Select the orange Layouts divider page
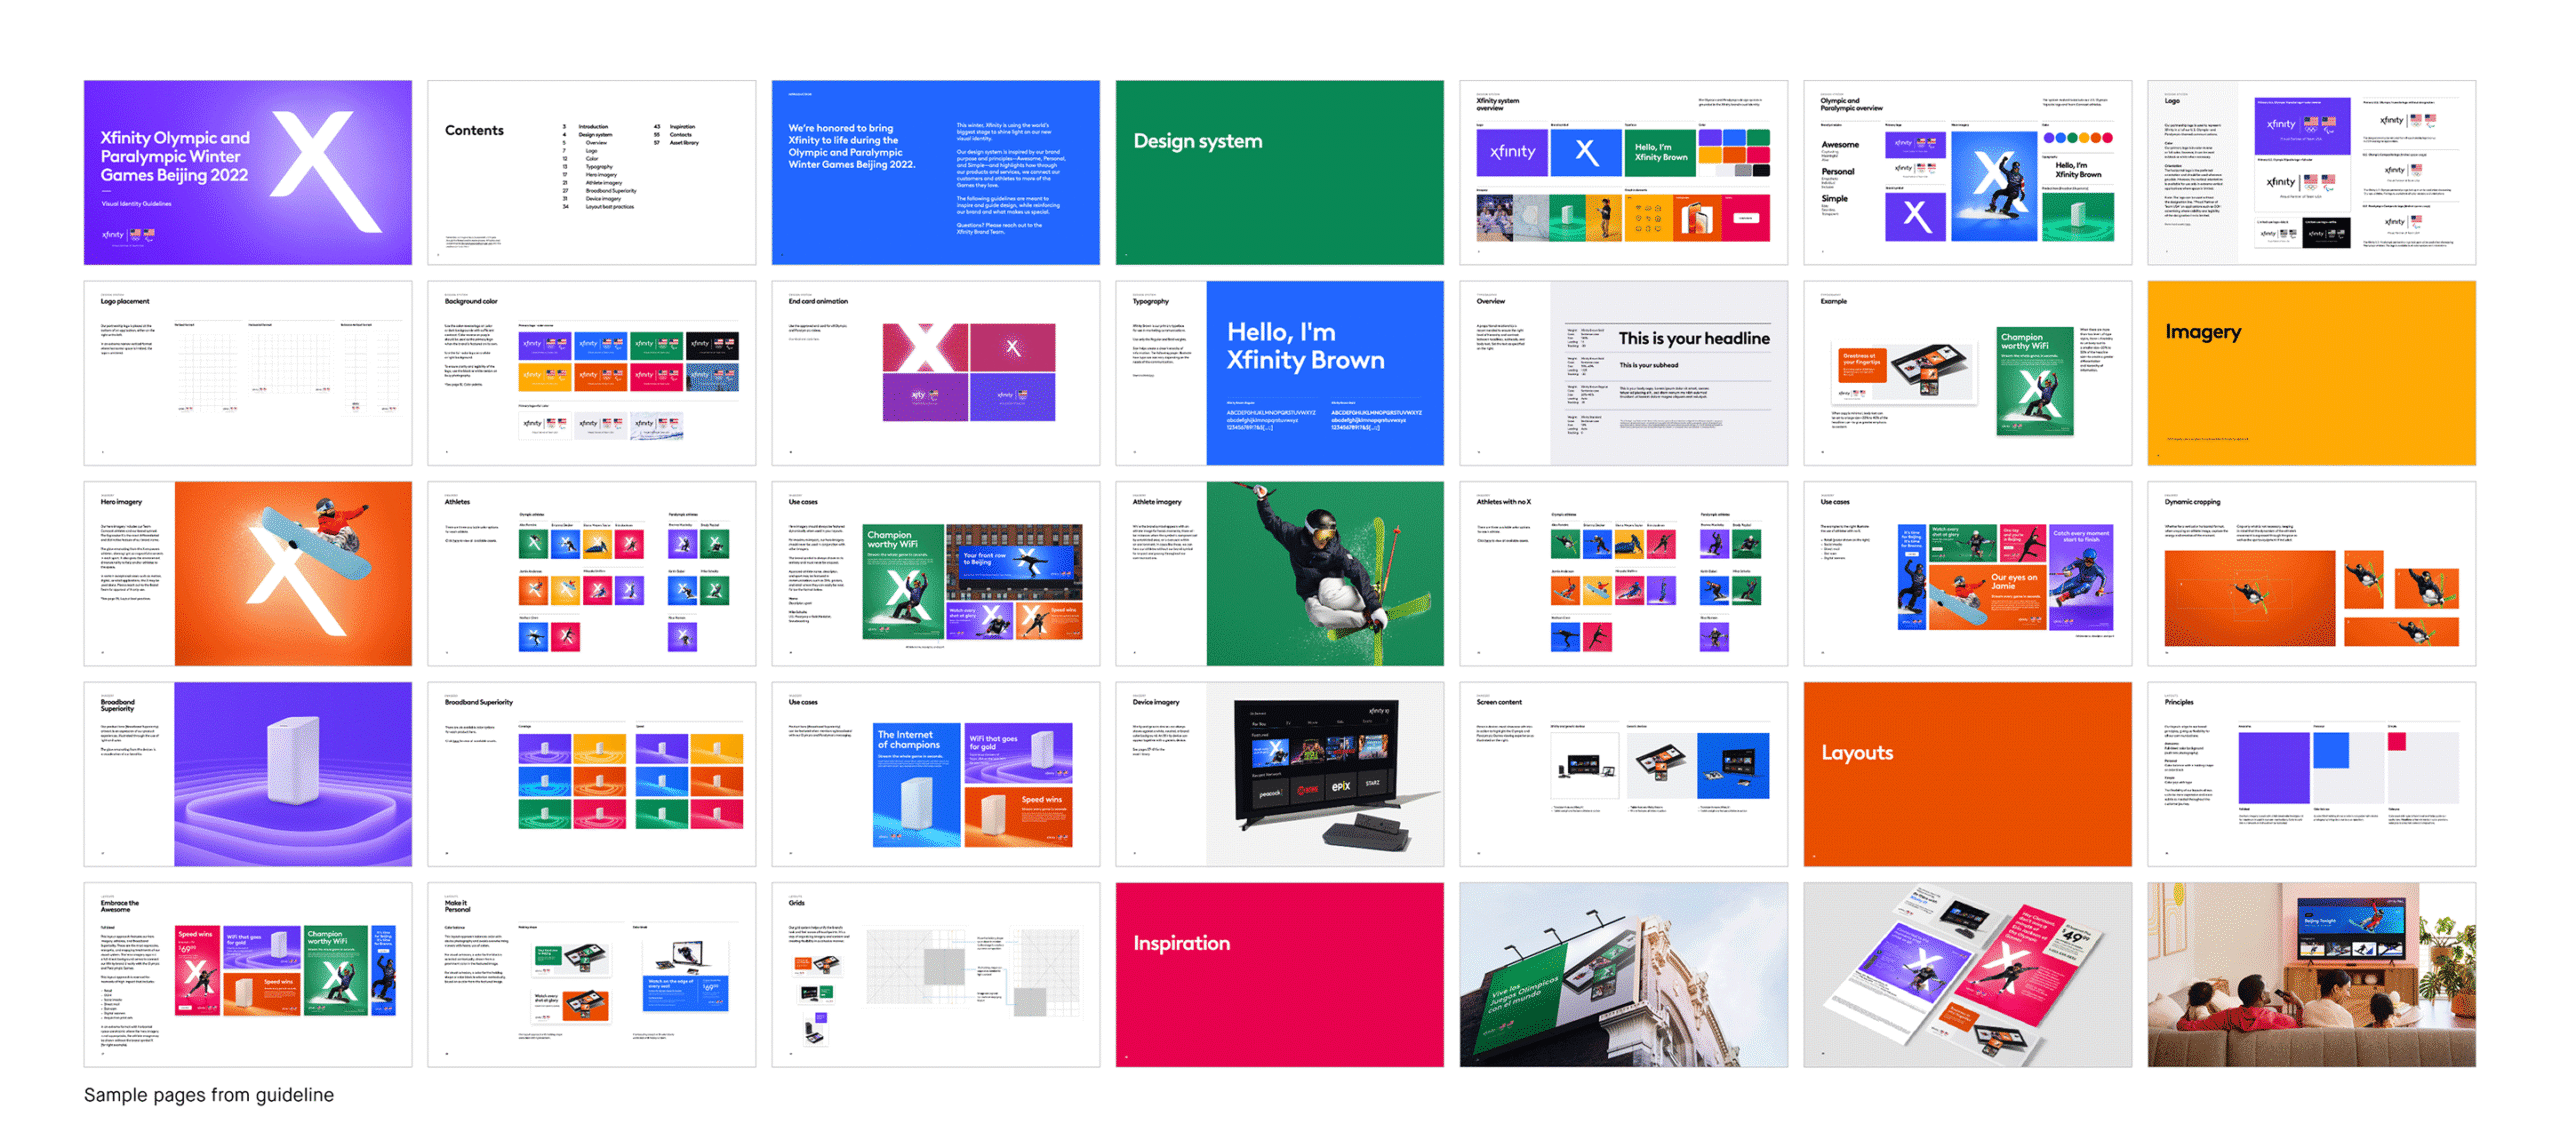 coord(1967,774)
